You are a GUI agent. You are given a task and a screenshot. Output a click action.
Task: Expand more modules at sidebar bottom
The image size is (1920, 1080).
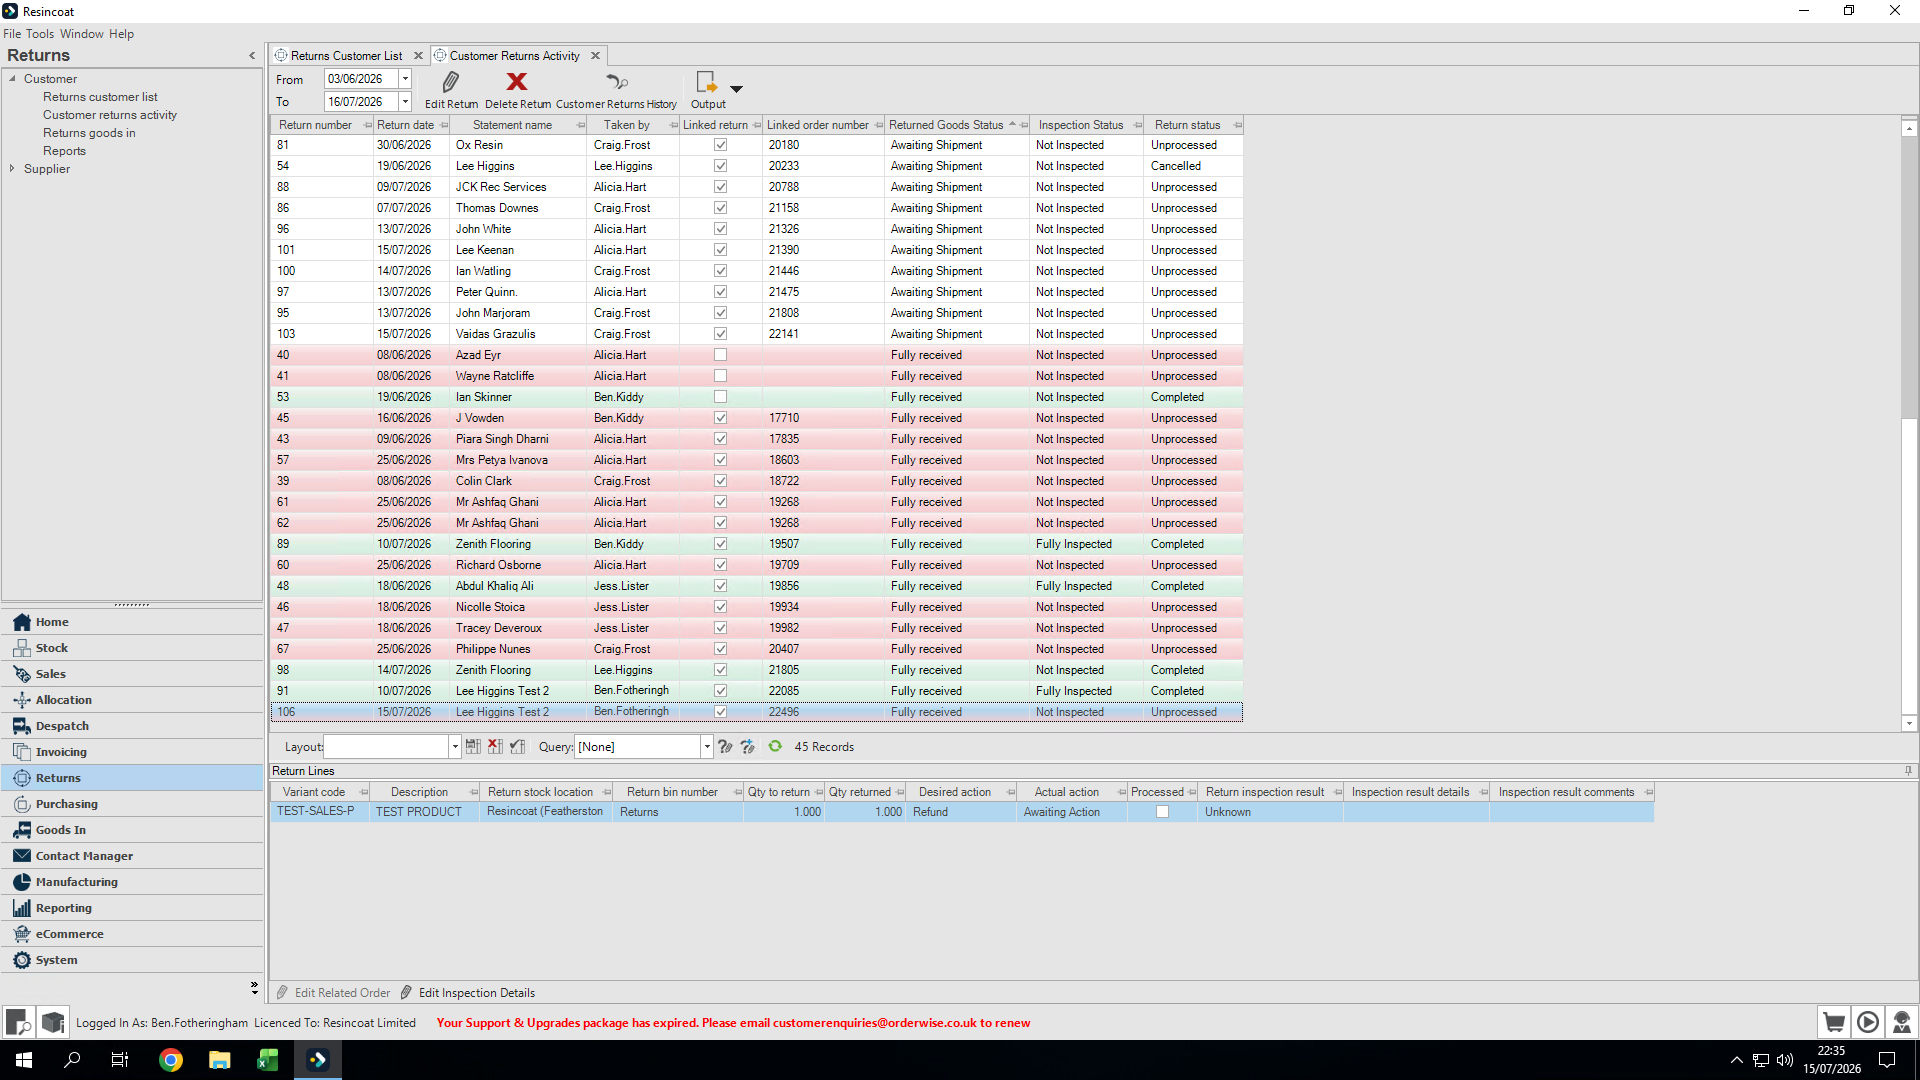pyautogui.click(x=254, y=988)
